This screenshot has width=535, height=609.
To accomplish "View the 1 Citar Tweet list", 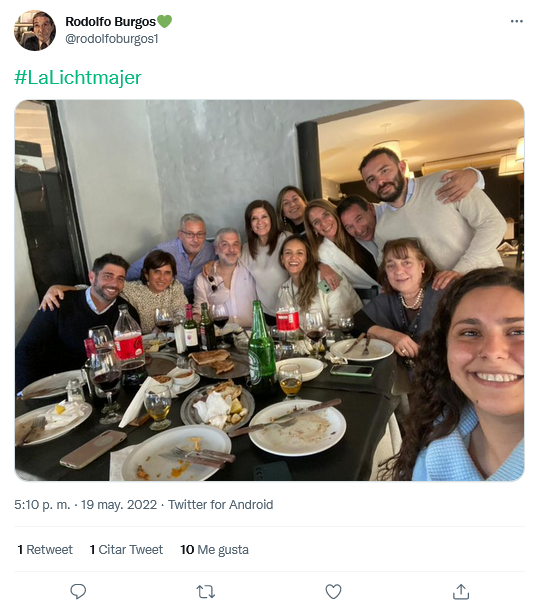I will 126,550.
